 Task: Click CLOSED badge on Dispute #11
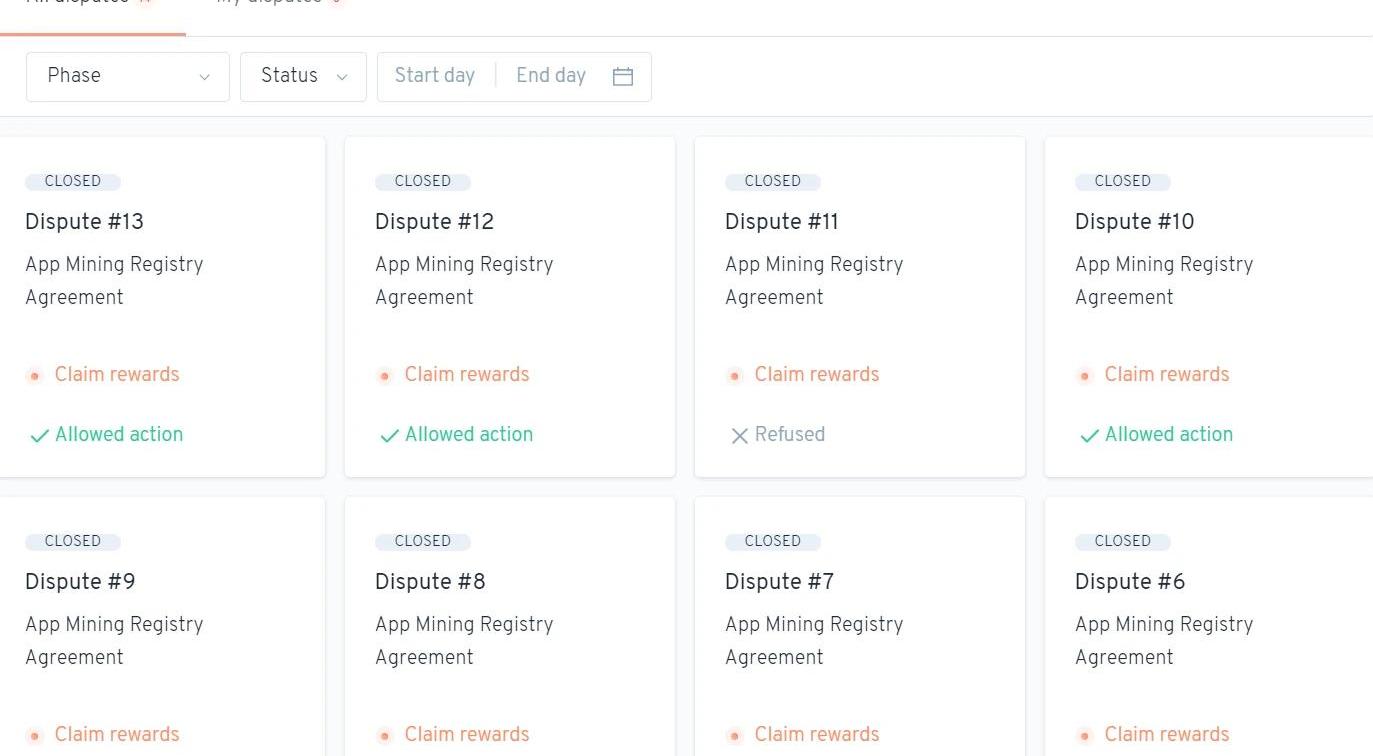(773, 181)
